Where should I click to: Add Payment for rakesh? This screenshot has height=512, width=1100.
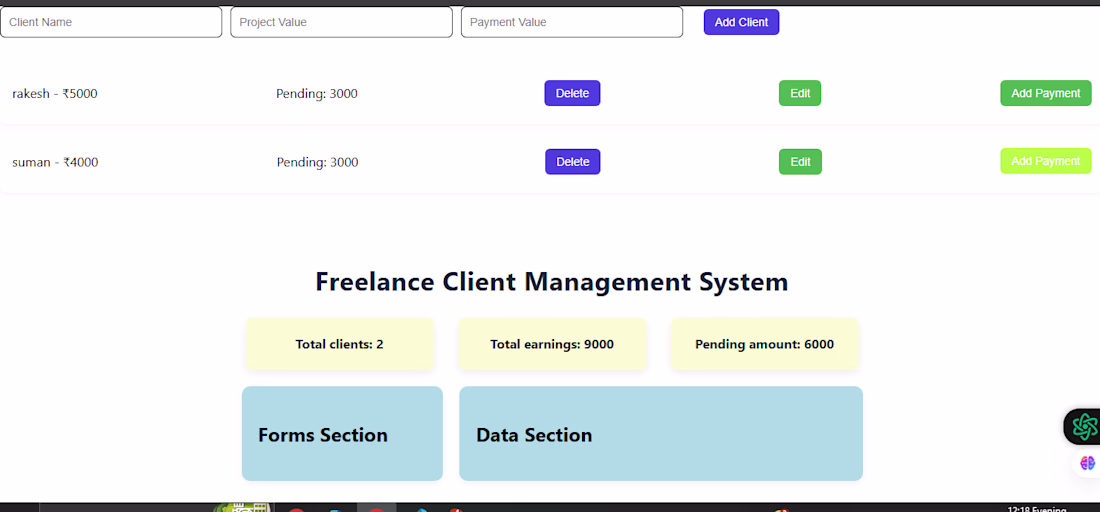(x=1046, y=93)
